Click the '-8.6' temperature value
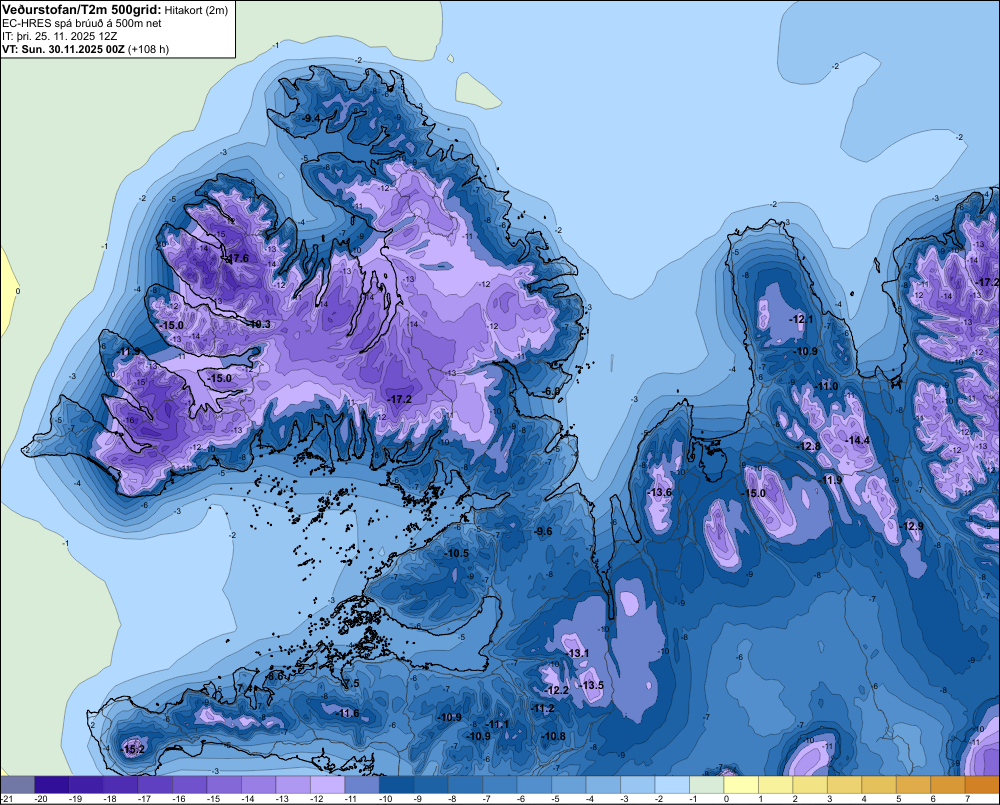 pos(275,676)
